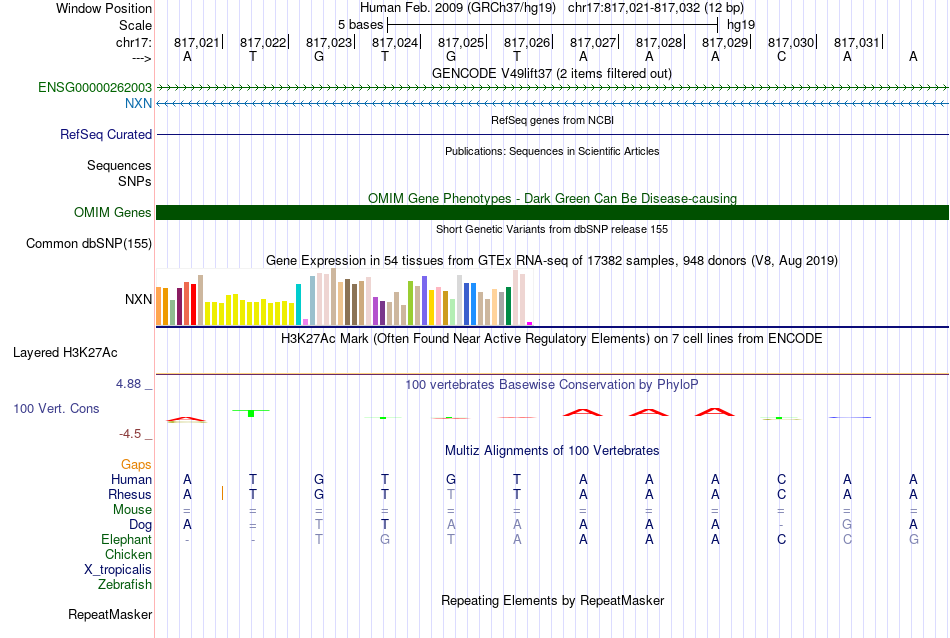This screenshot has height=638, width=950.
Task: Click the GENCODE V49lift37 track title
Action: pos(552,73)
